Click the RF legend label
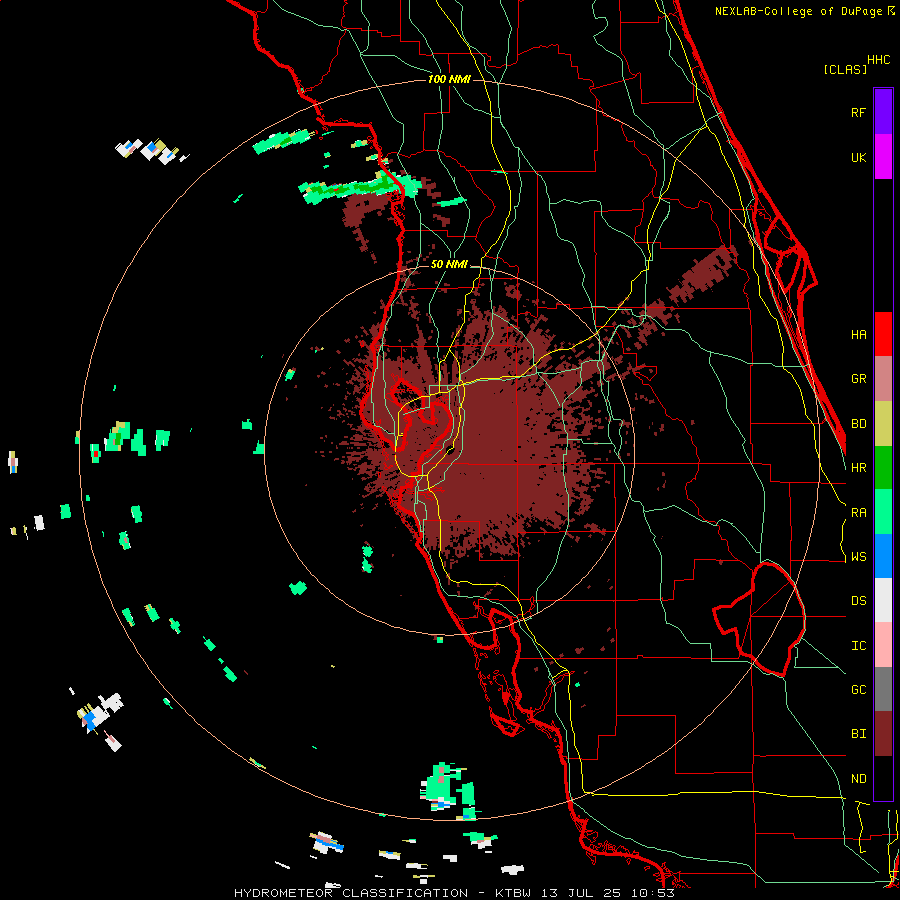Screen dimensions: 900x900 pos(858,112)
